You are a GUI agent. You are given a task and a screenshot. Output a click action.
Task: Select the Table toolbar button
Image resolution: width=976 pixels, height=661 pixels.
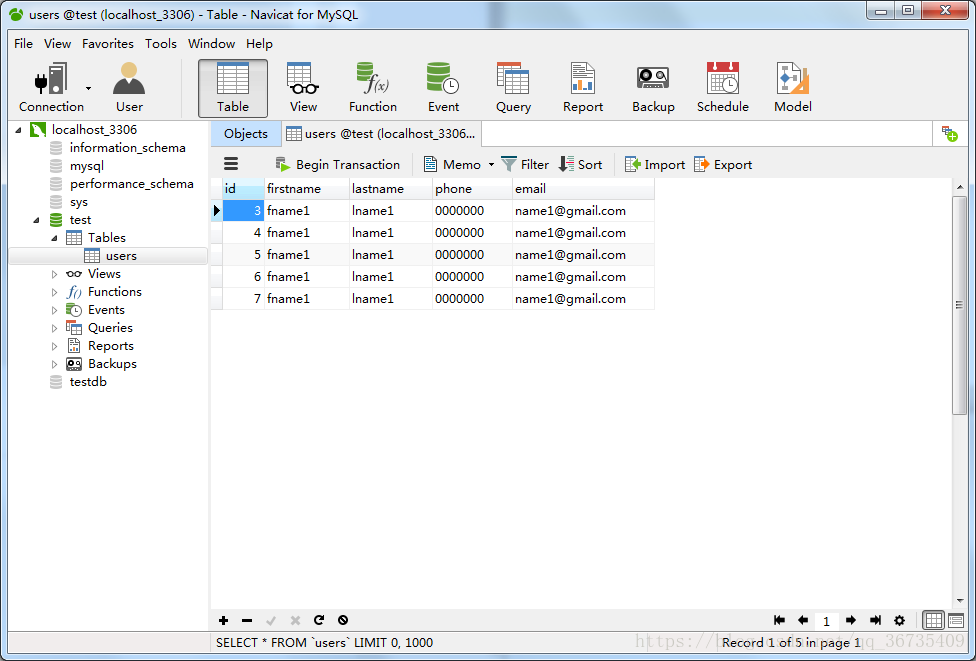pos(233,88)
